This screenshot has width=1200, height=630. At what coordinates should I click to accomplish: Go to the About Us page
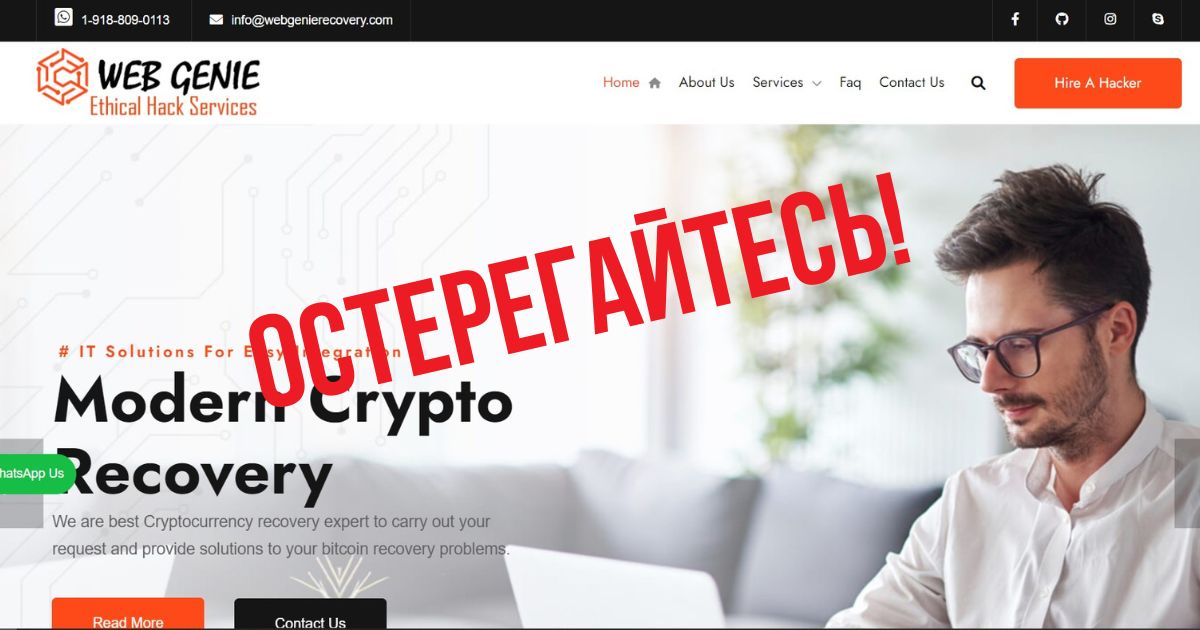706,83
